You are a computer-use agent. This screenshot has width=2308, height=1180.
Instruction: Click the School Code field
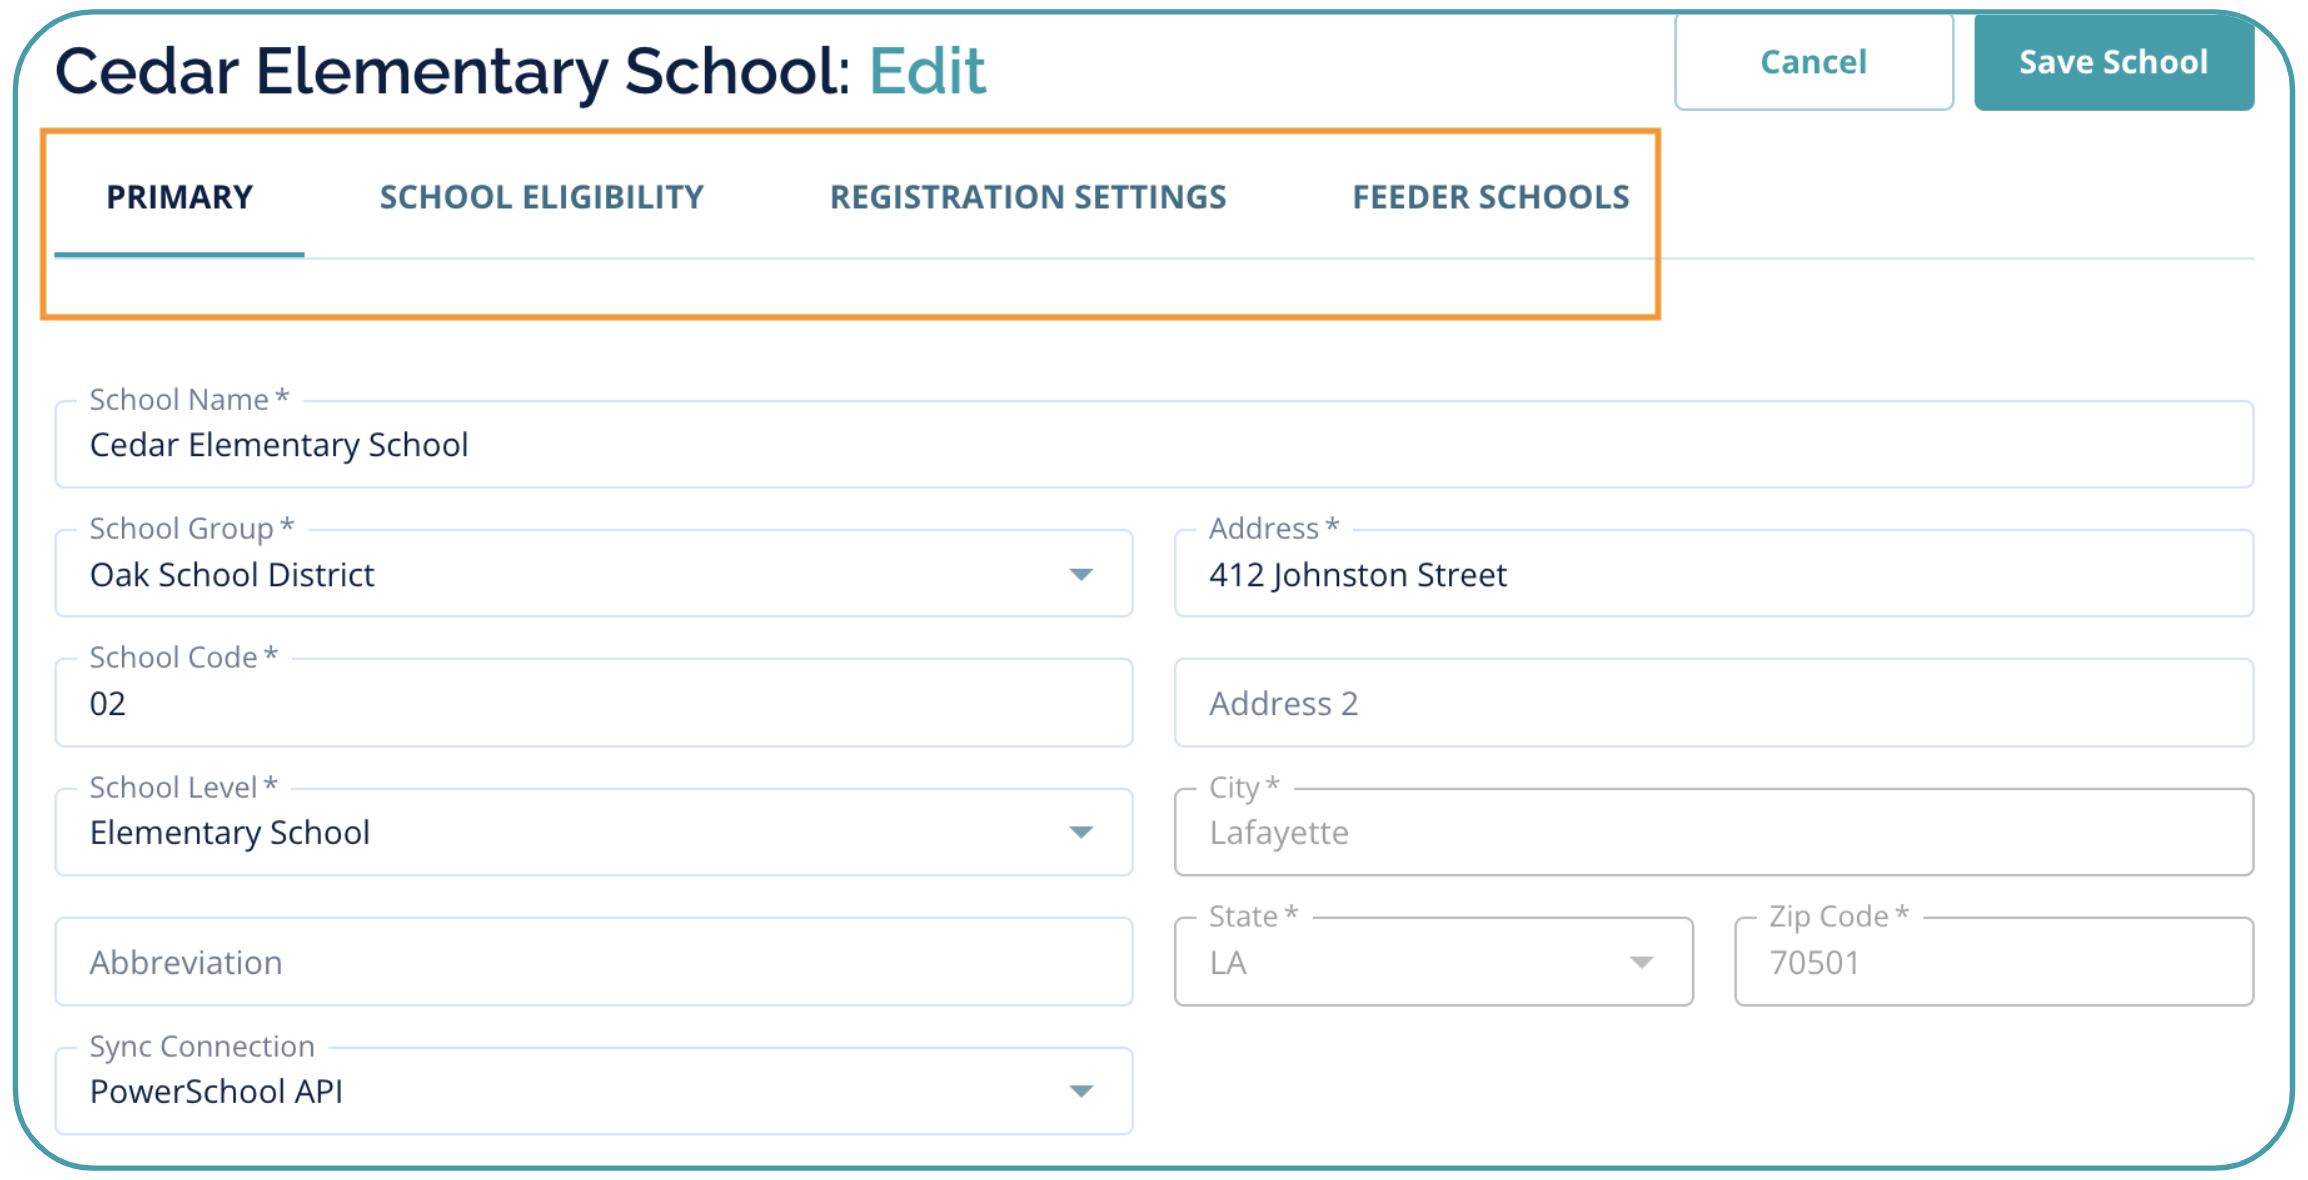[593, 704]
